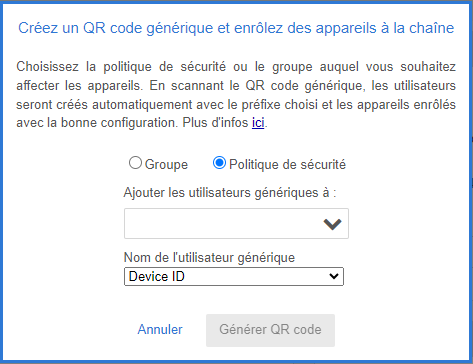This screenshot has width=473, height=364.
Task: Click the Nom de l'utilisateur générique label
Action: tap(209, 257)
